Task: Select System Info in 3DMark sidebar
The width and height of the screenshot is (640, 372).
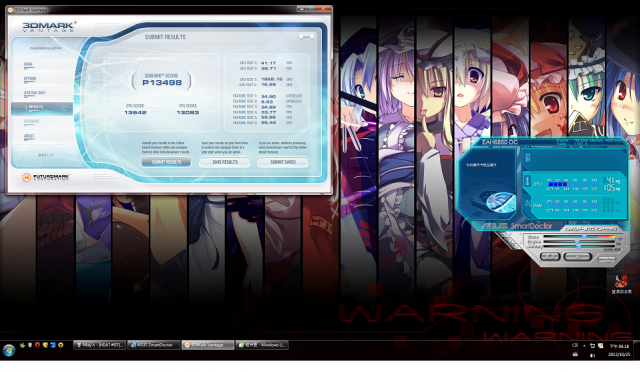Action: 35,93
